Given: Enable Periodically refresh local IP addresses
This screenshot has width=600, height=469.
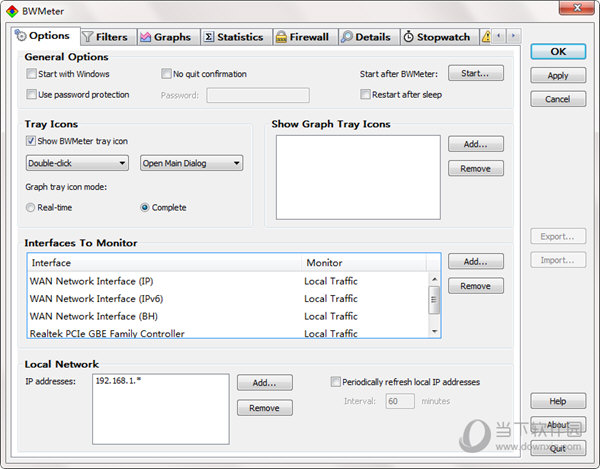Looking at the screenshot, I should click(335, 382).
